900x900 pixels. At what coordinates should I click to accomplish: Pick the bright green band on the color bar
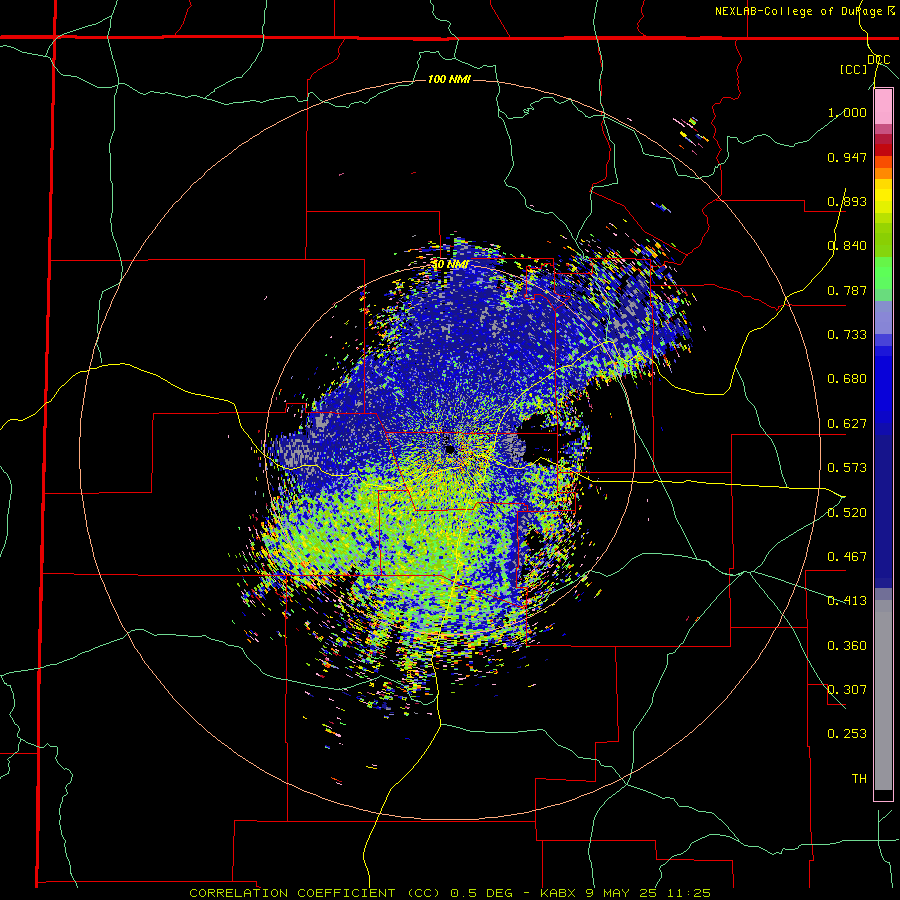pos(883,273)
